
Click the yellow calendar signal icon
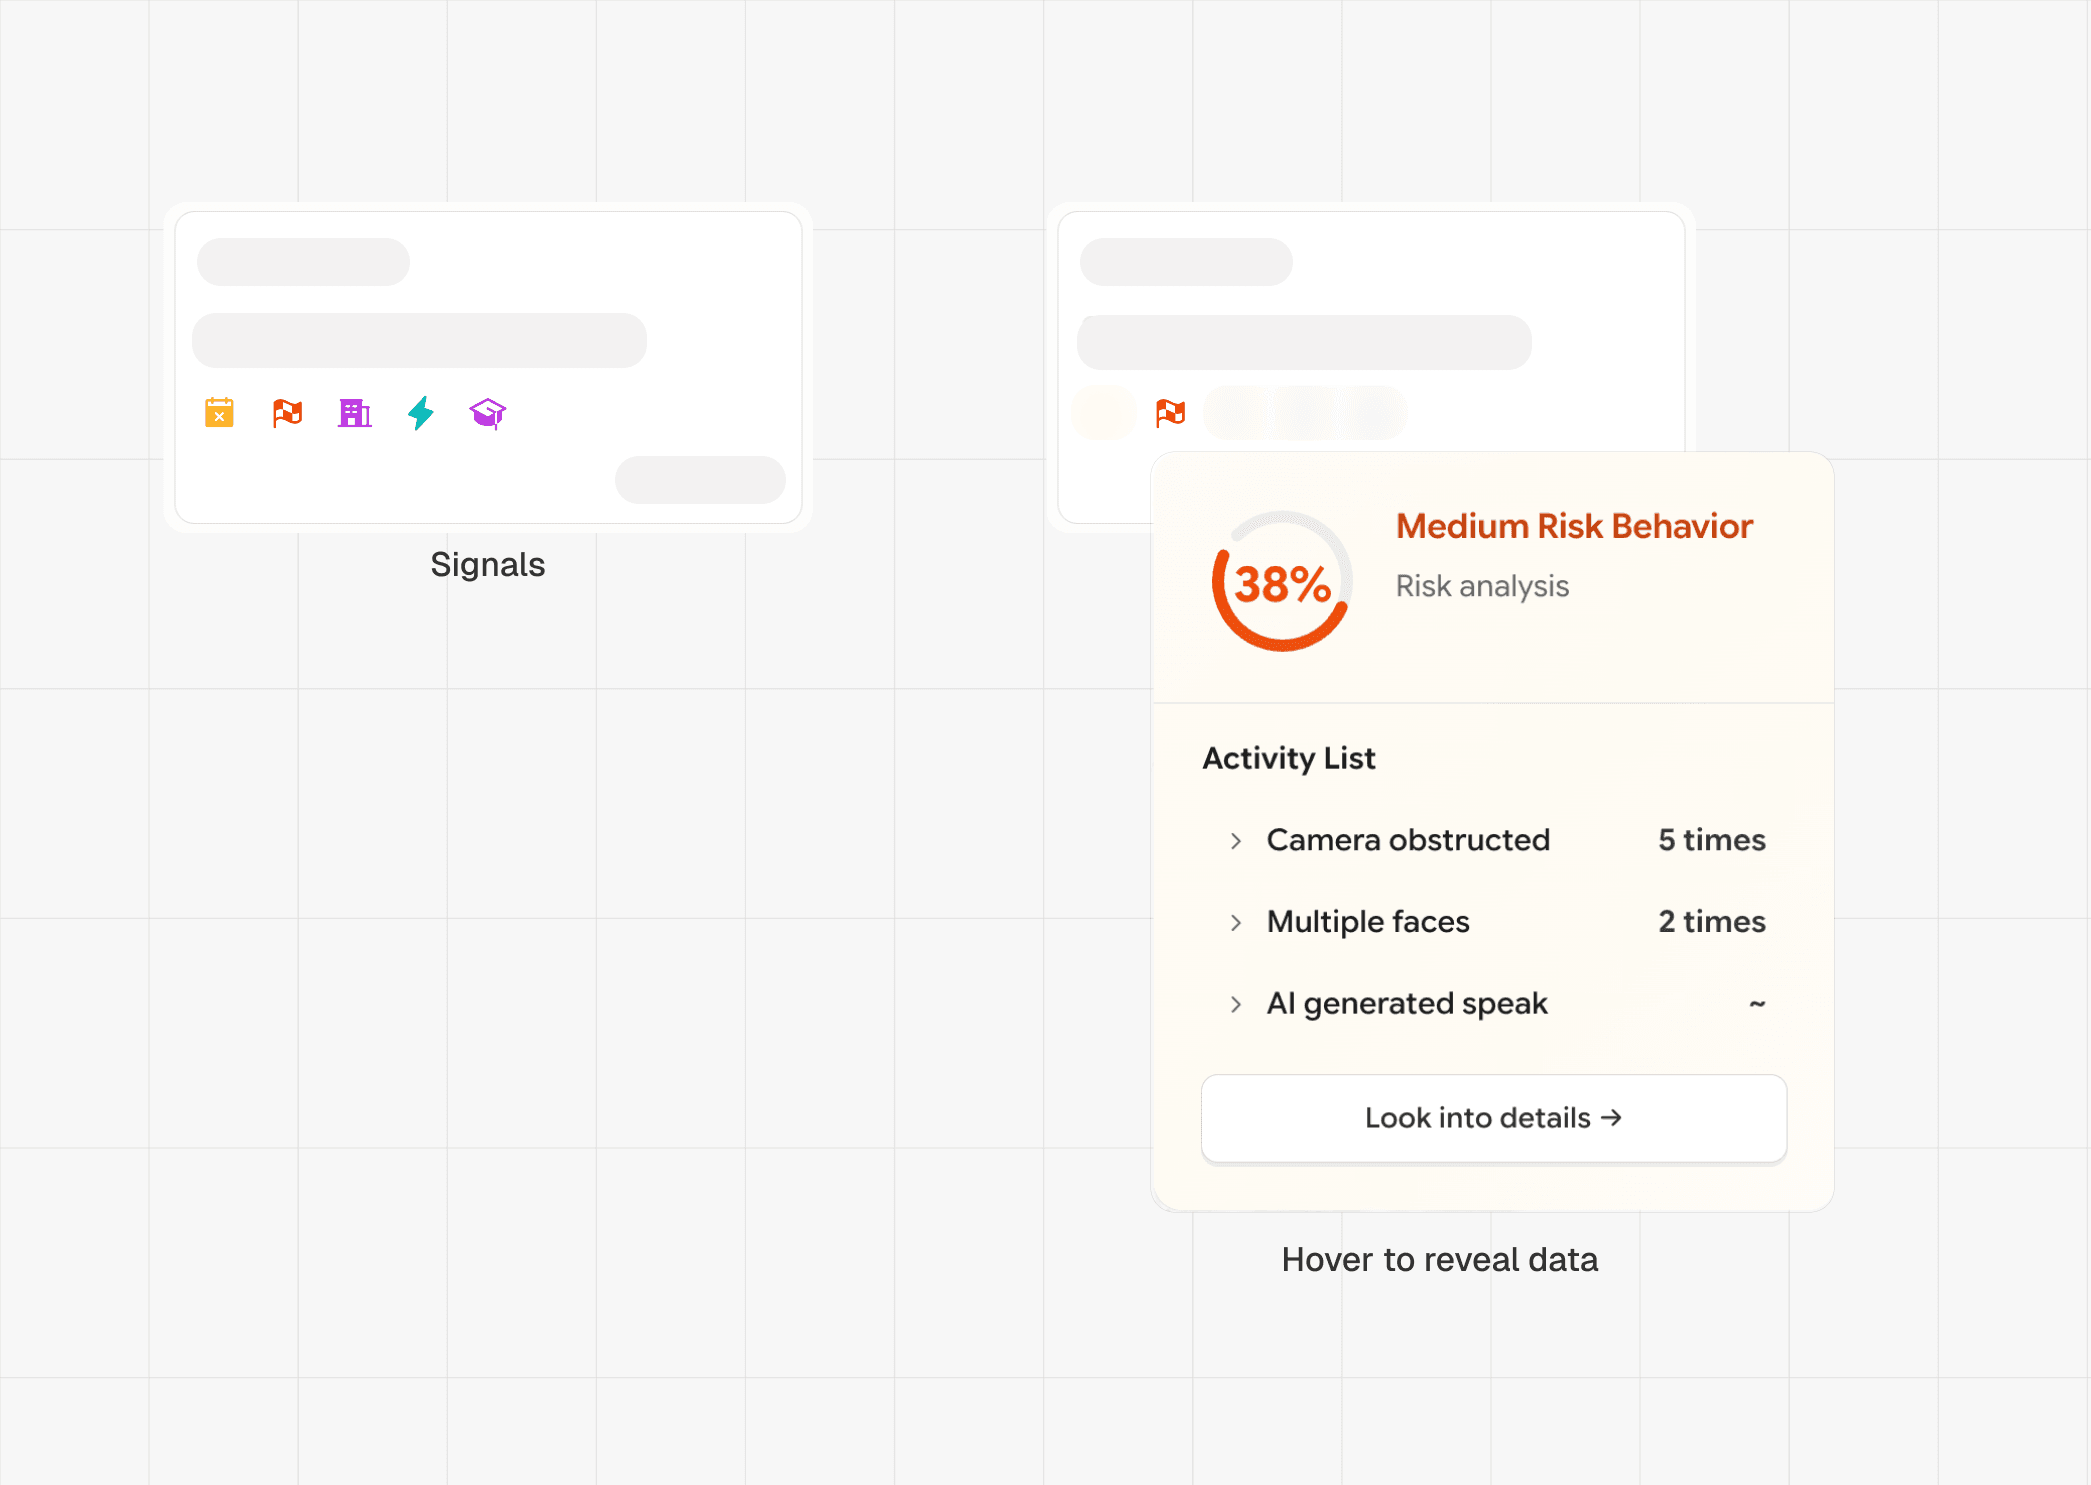tap(219, 413)
